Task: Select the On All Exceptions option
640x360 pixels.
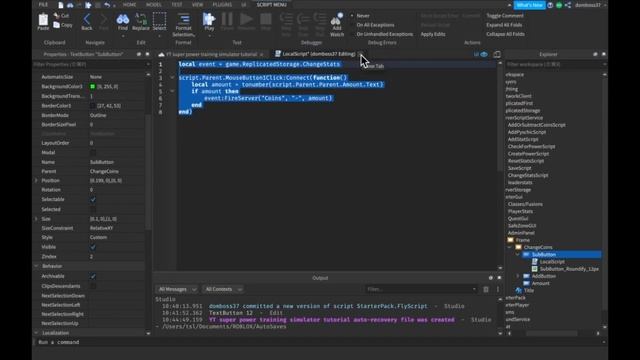Action: click(372, 25)
